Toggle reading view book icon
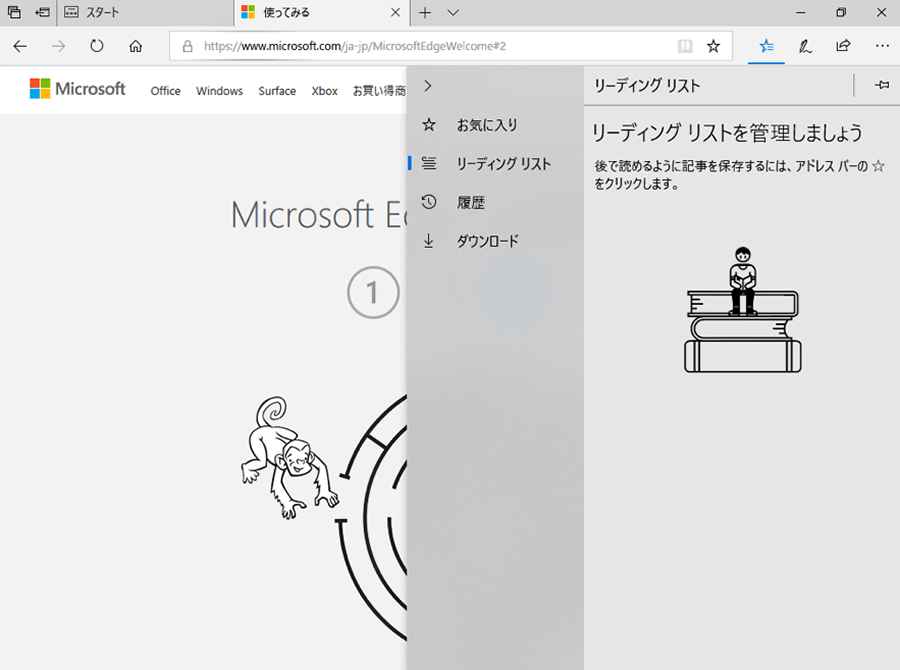Viewport: 900px width, 670px height. [x=685, y=46]
